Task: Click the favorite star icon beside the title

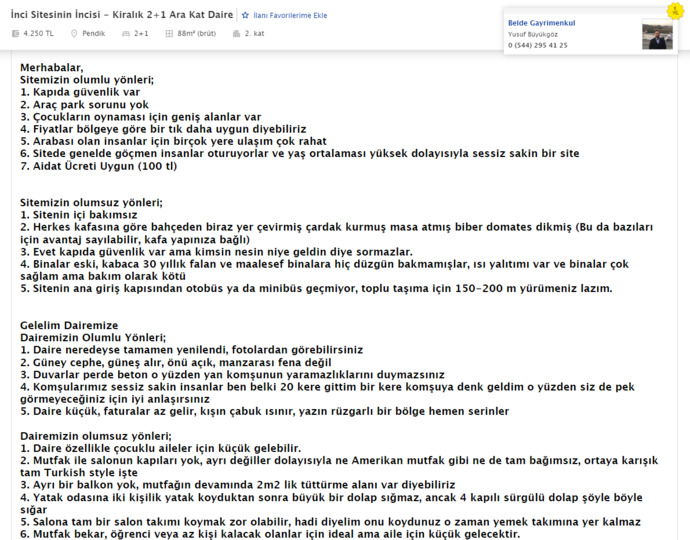Action: click(245, 15)
